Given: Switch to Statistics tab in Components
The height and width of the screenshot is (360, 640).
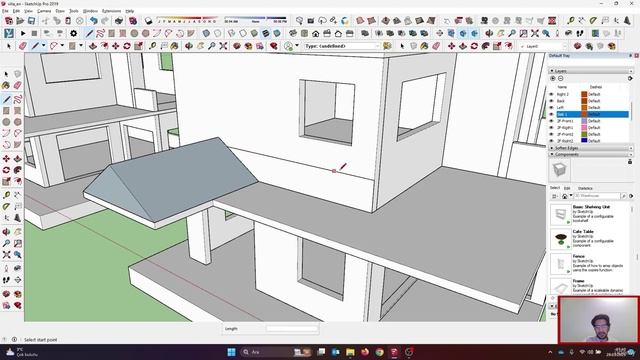Looking at the screenshot, I should click(585, 188).
